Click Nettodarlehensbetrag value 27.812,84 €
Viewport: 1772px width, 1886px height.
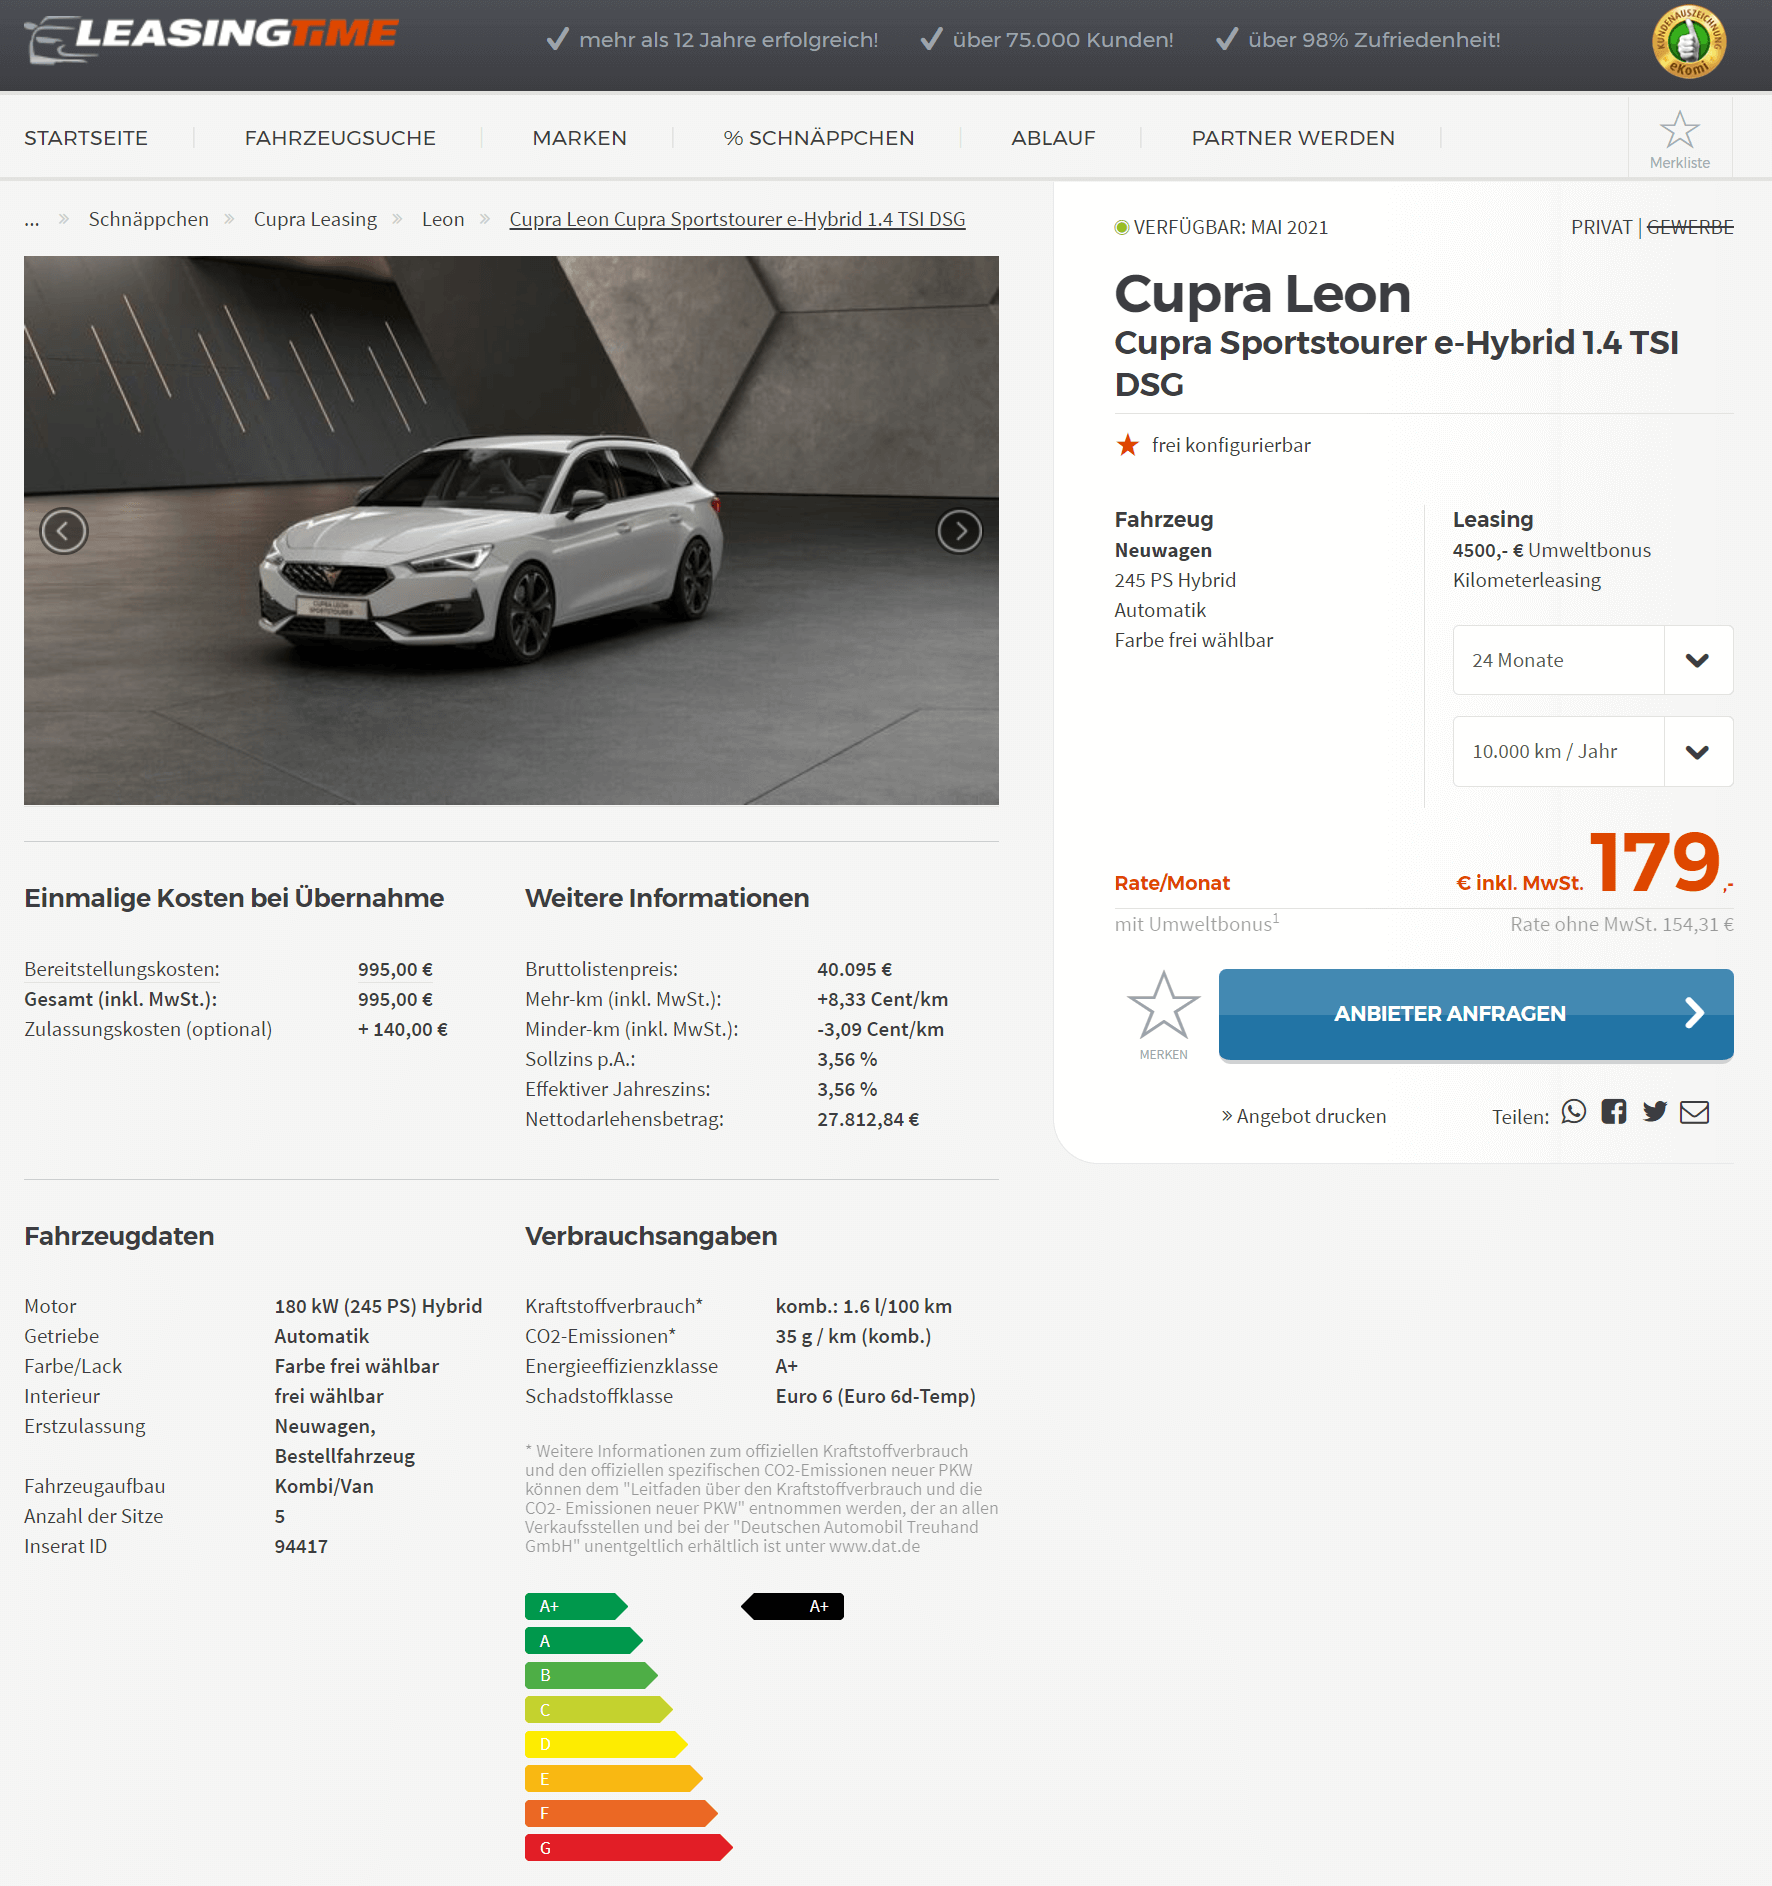[x=868, y=1119]
